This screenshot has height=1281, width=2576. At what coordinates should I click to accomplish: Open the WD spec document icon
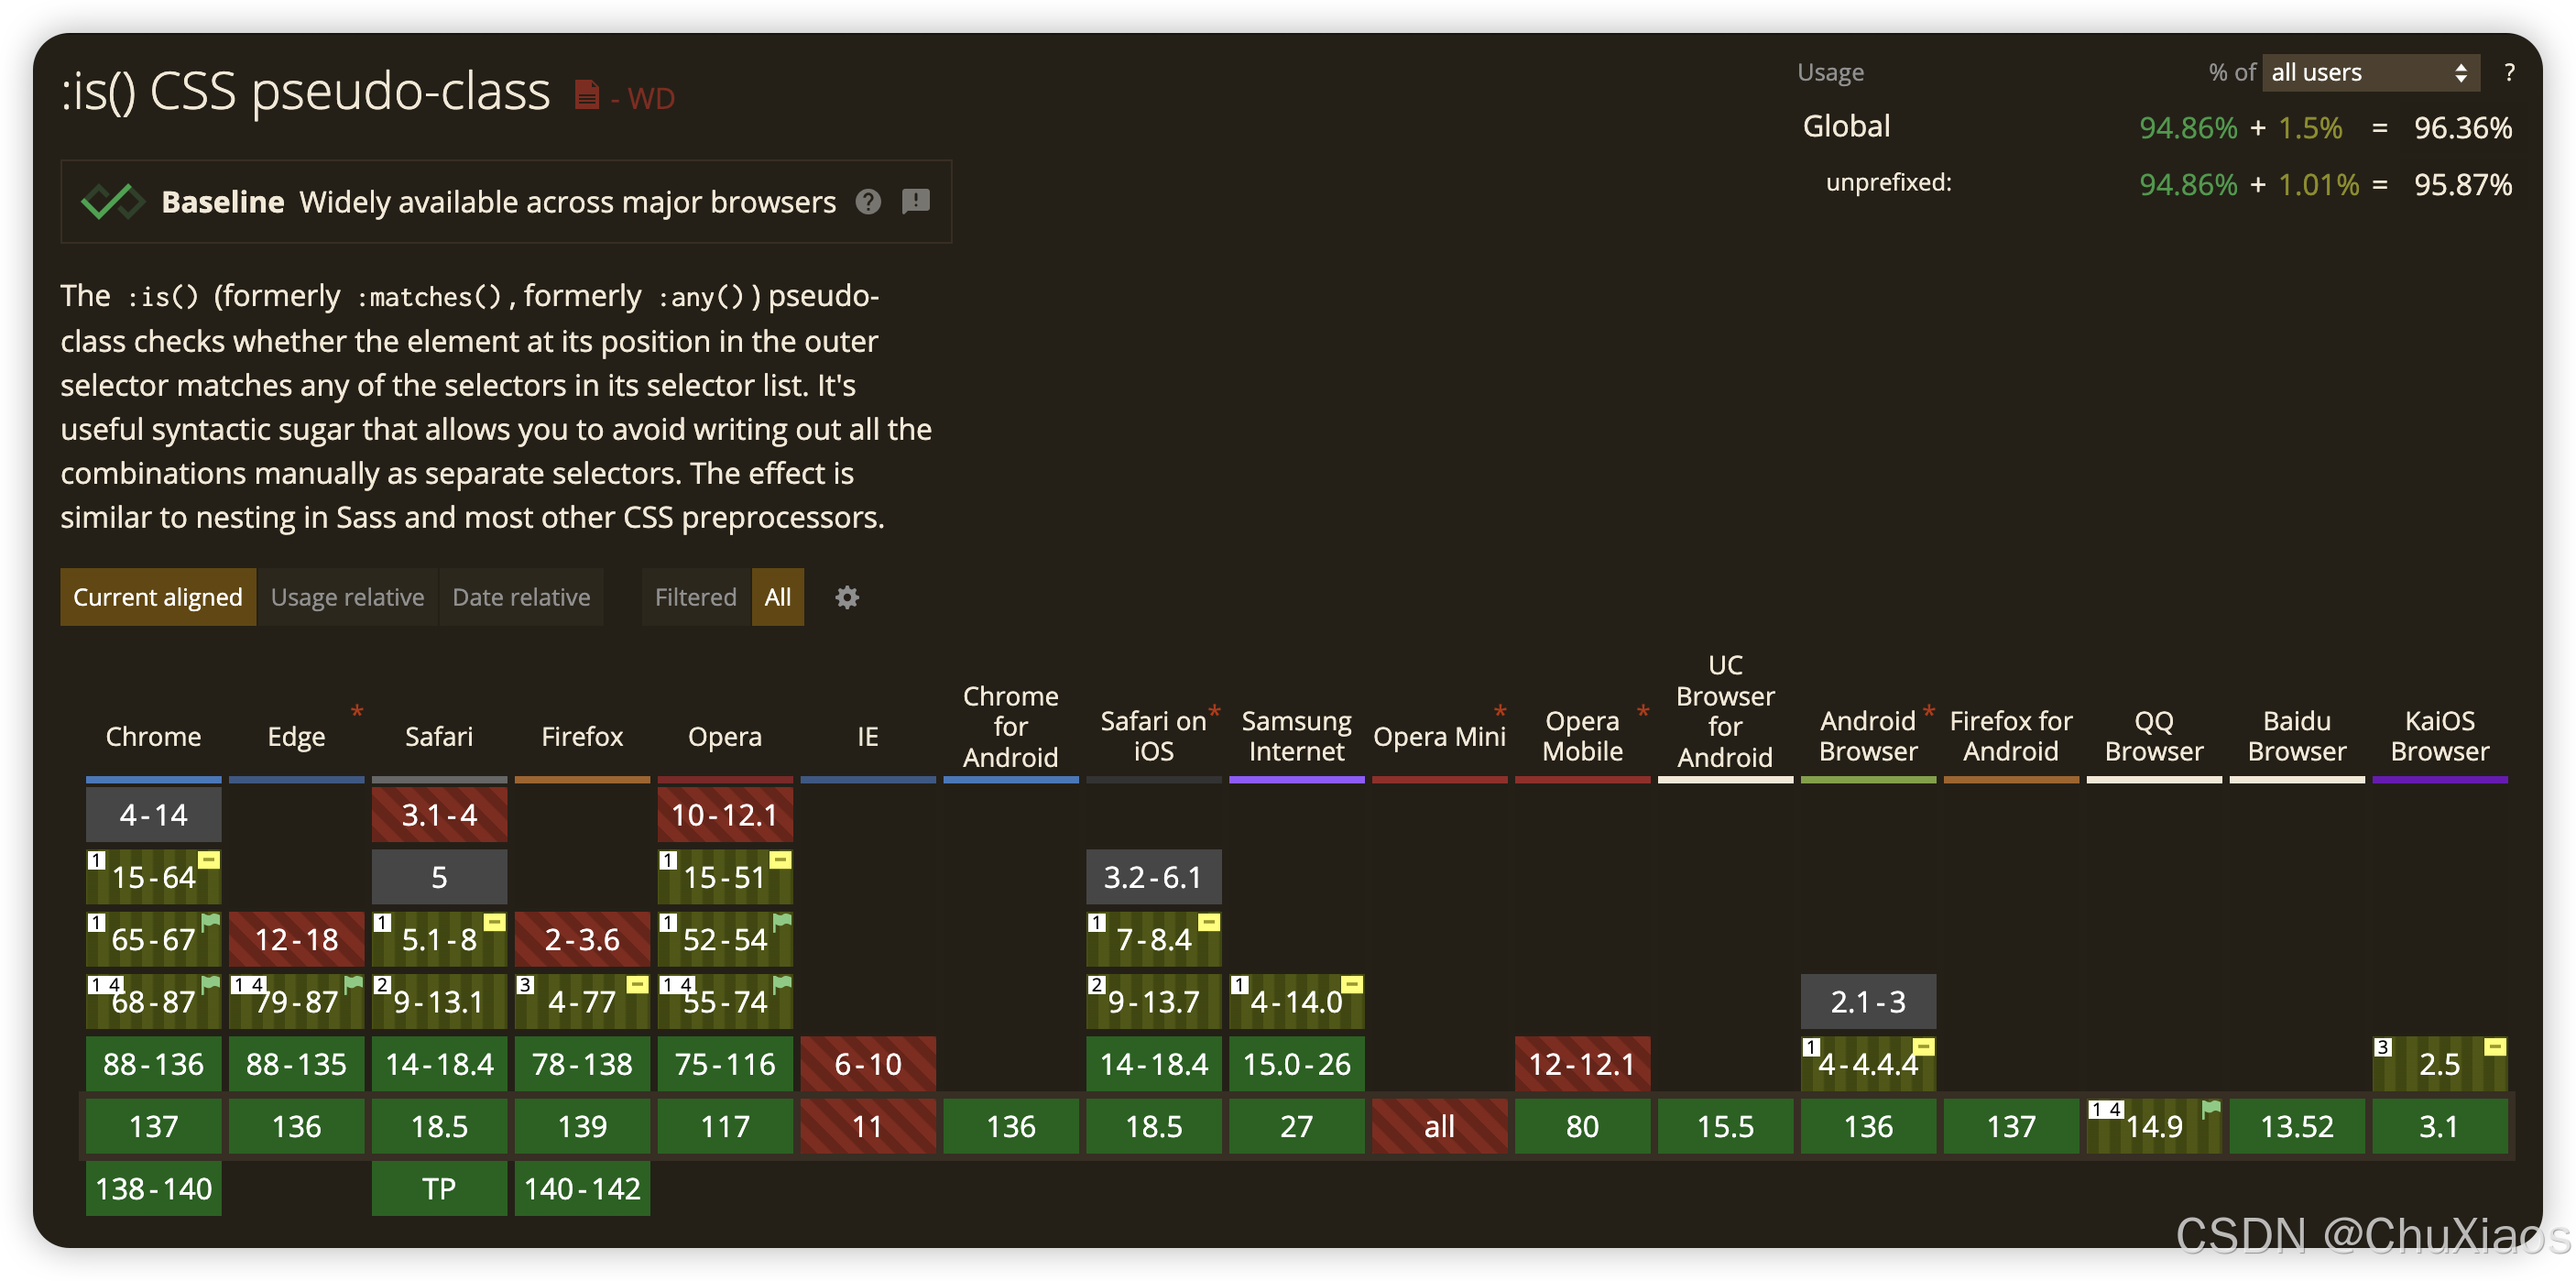tap(587, 95)
